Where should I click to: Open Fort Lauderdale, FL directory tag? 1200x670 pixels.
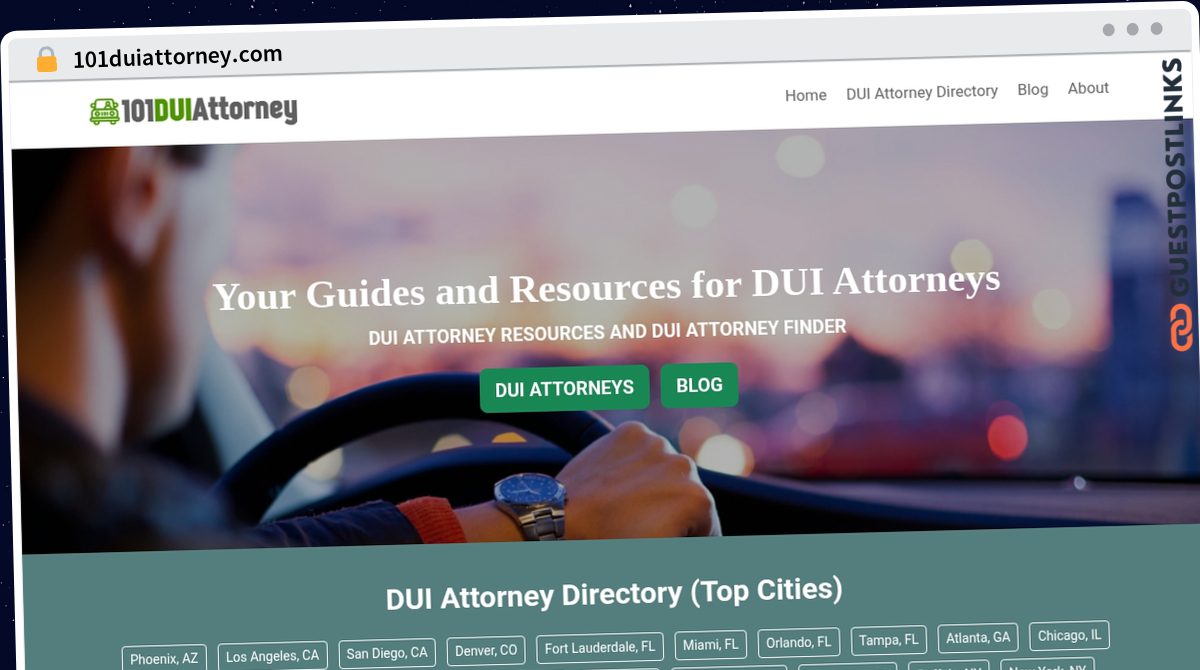600,647
